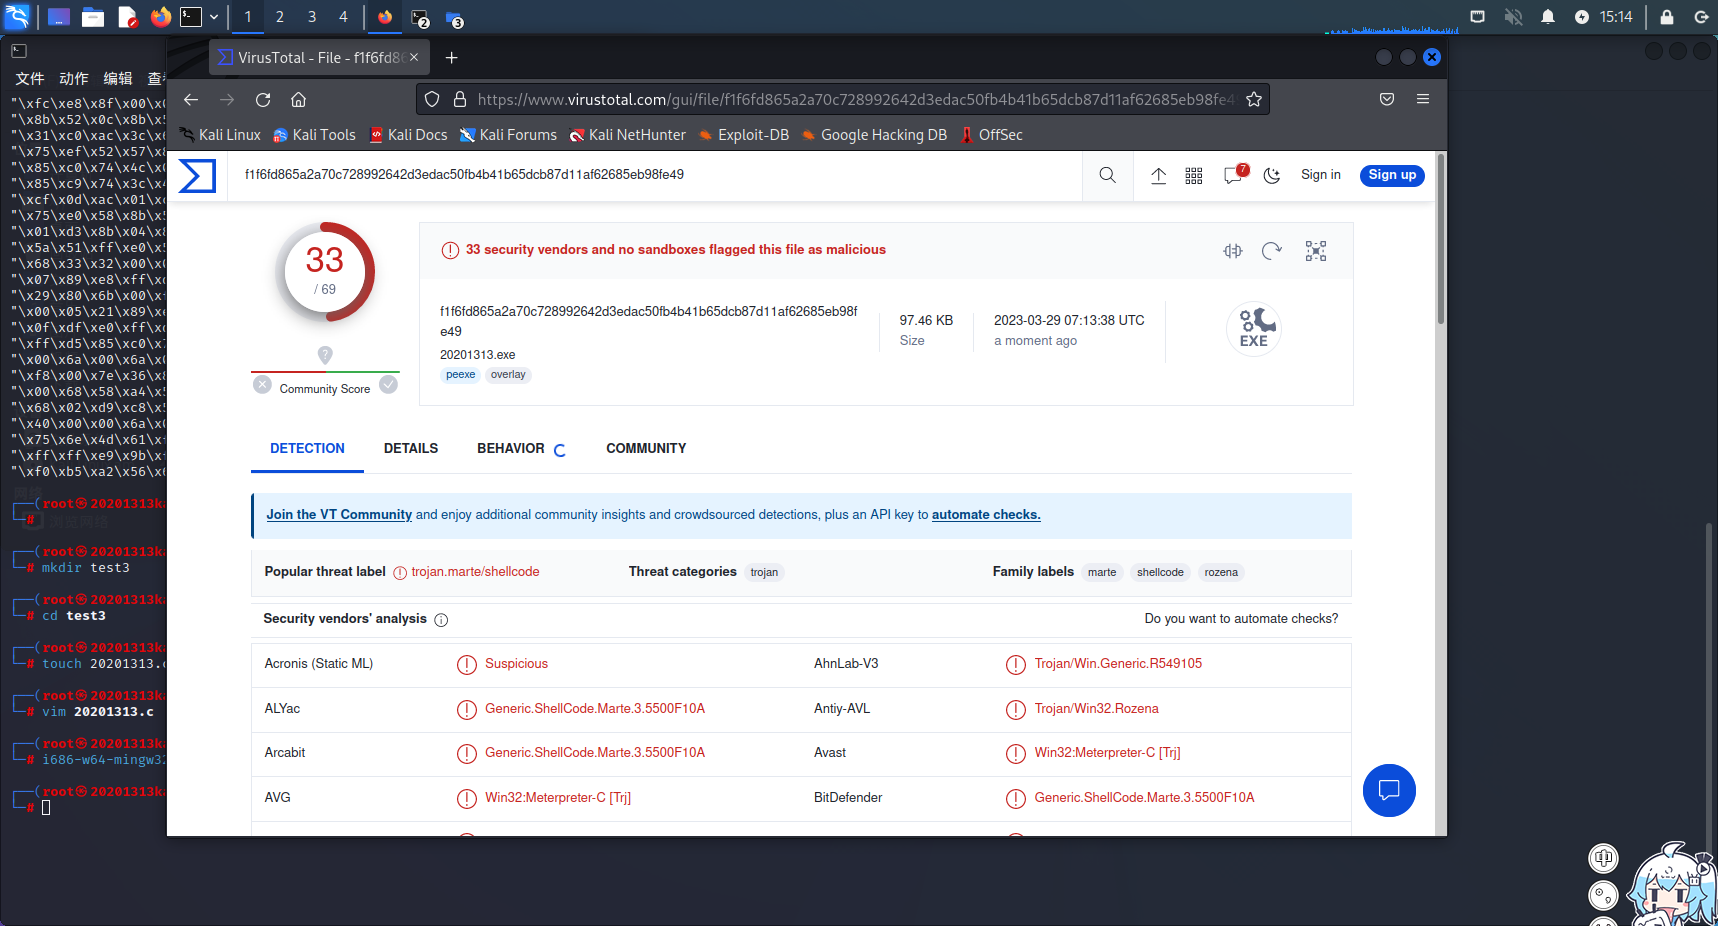Click the file hash search field

655,175
